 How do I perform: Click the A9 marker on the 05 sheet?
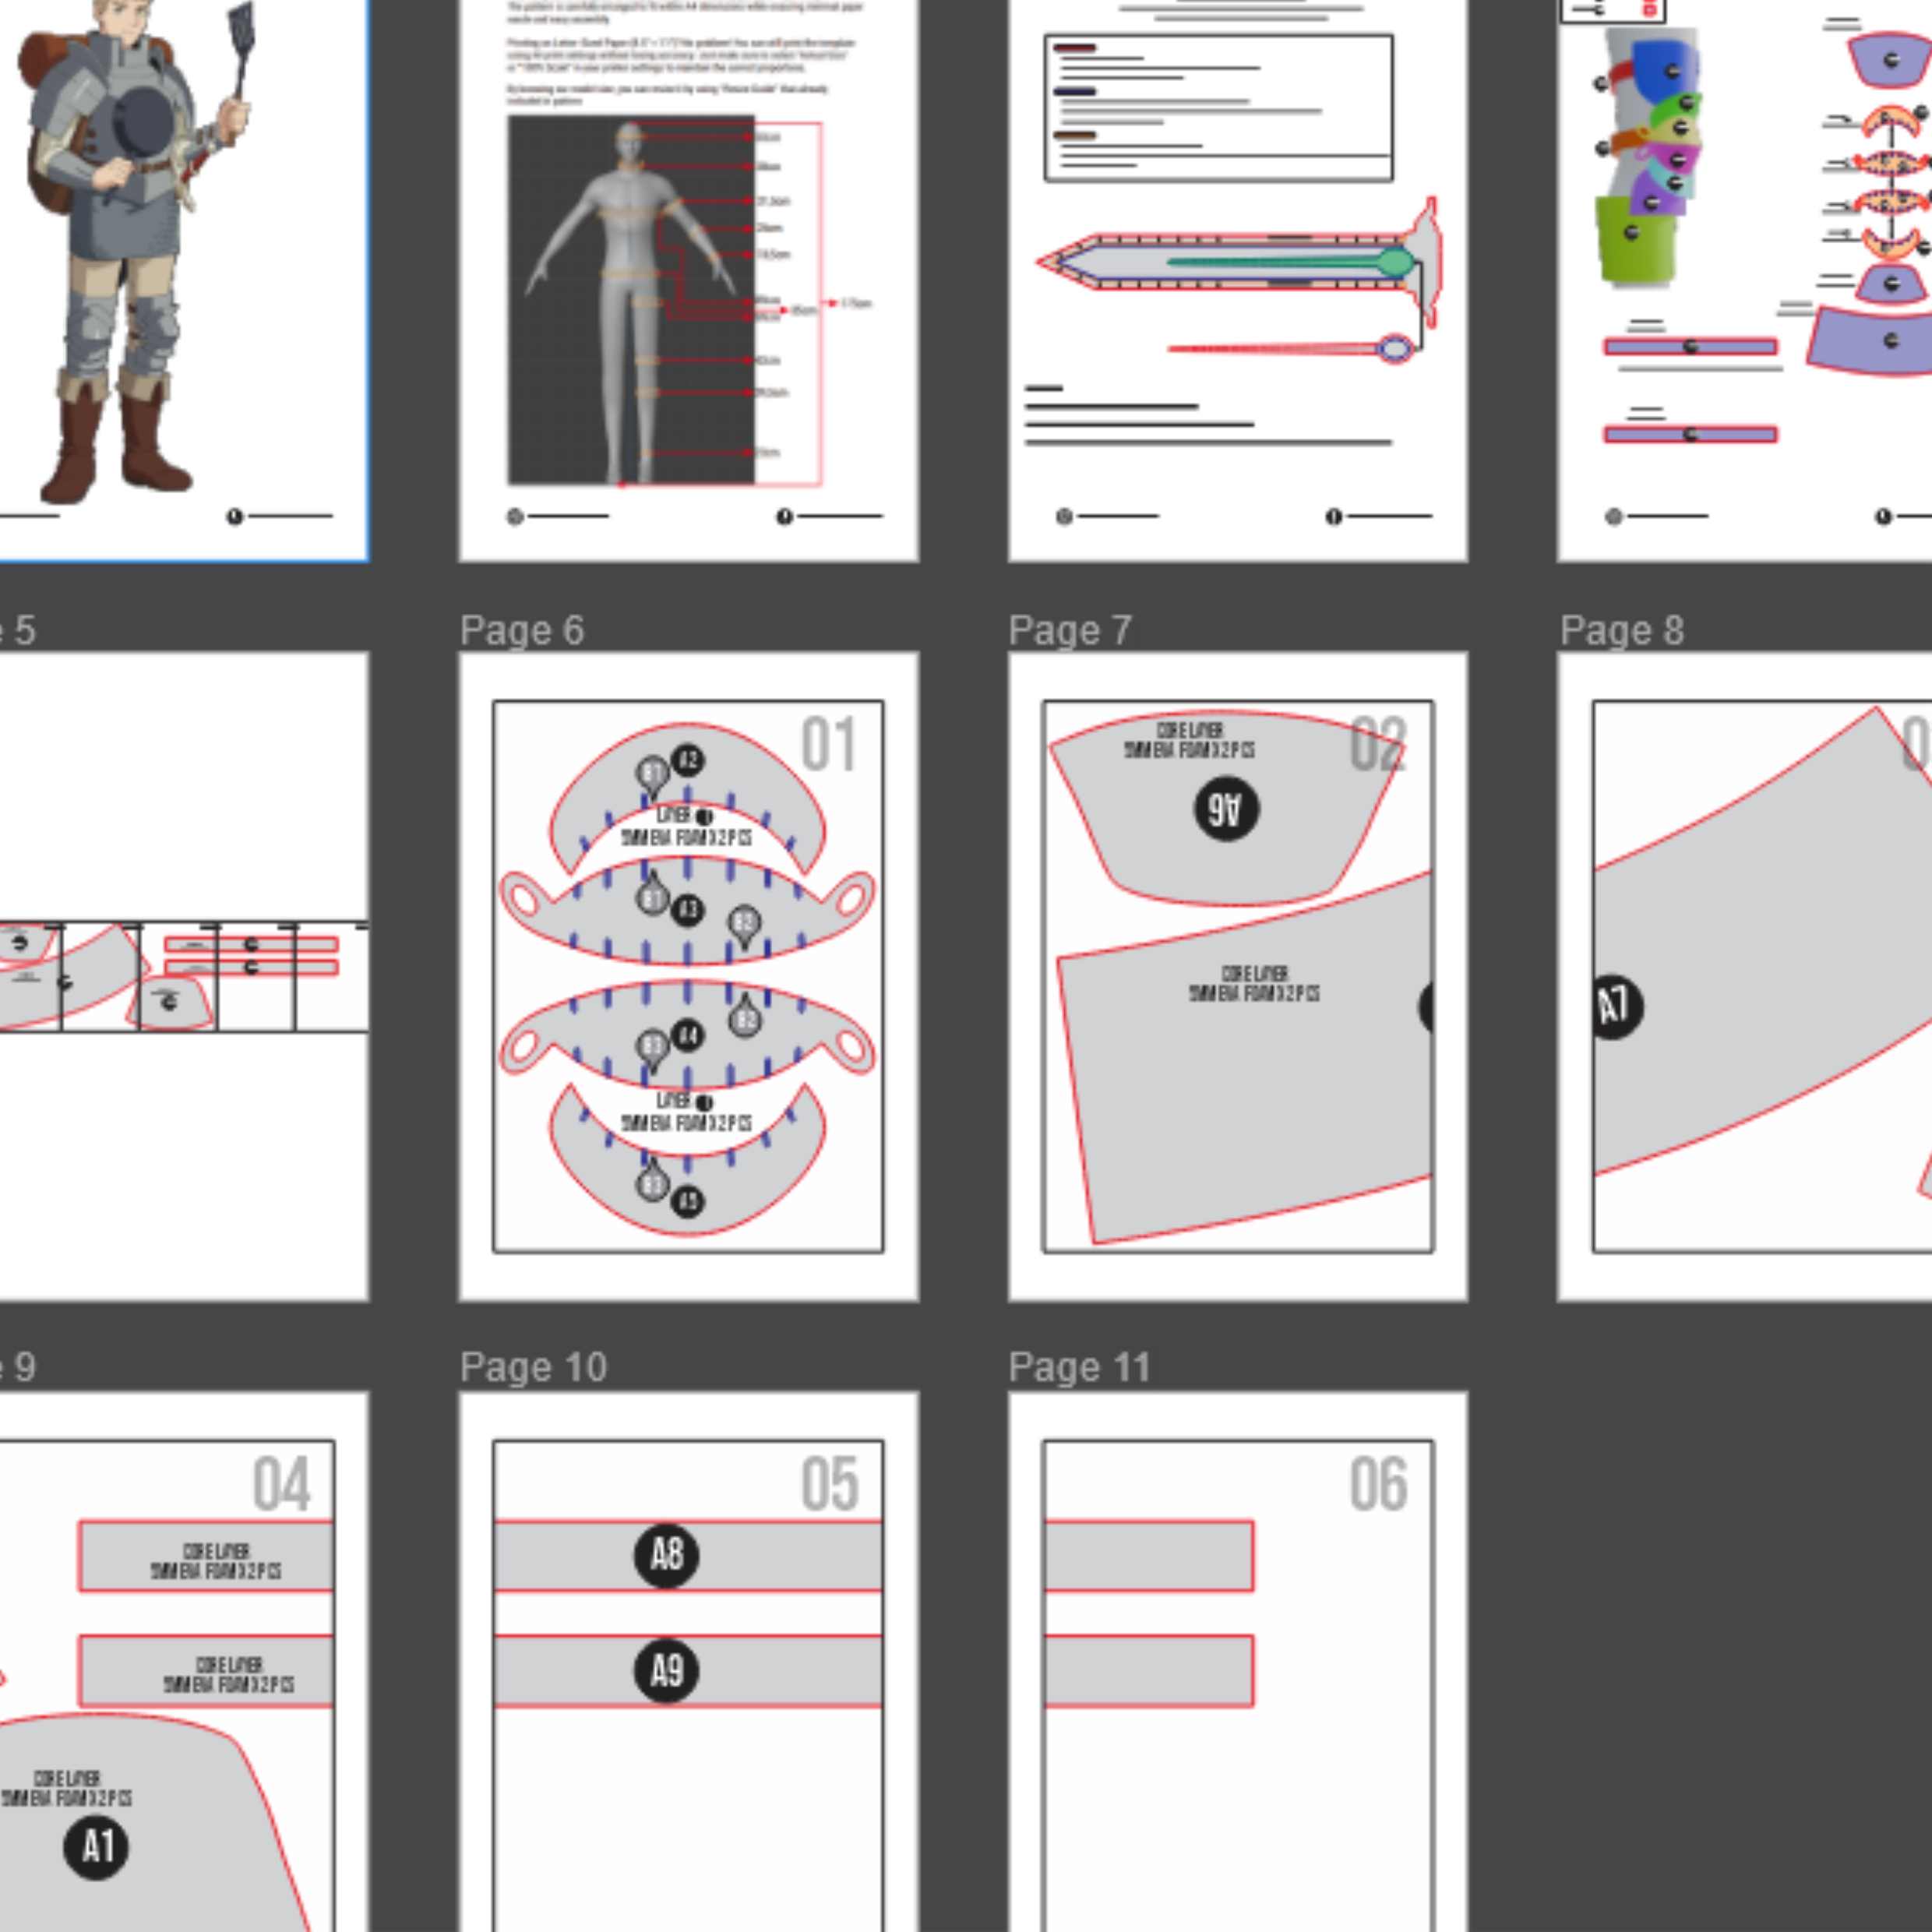tap(666, 1670)
